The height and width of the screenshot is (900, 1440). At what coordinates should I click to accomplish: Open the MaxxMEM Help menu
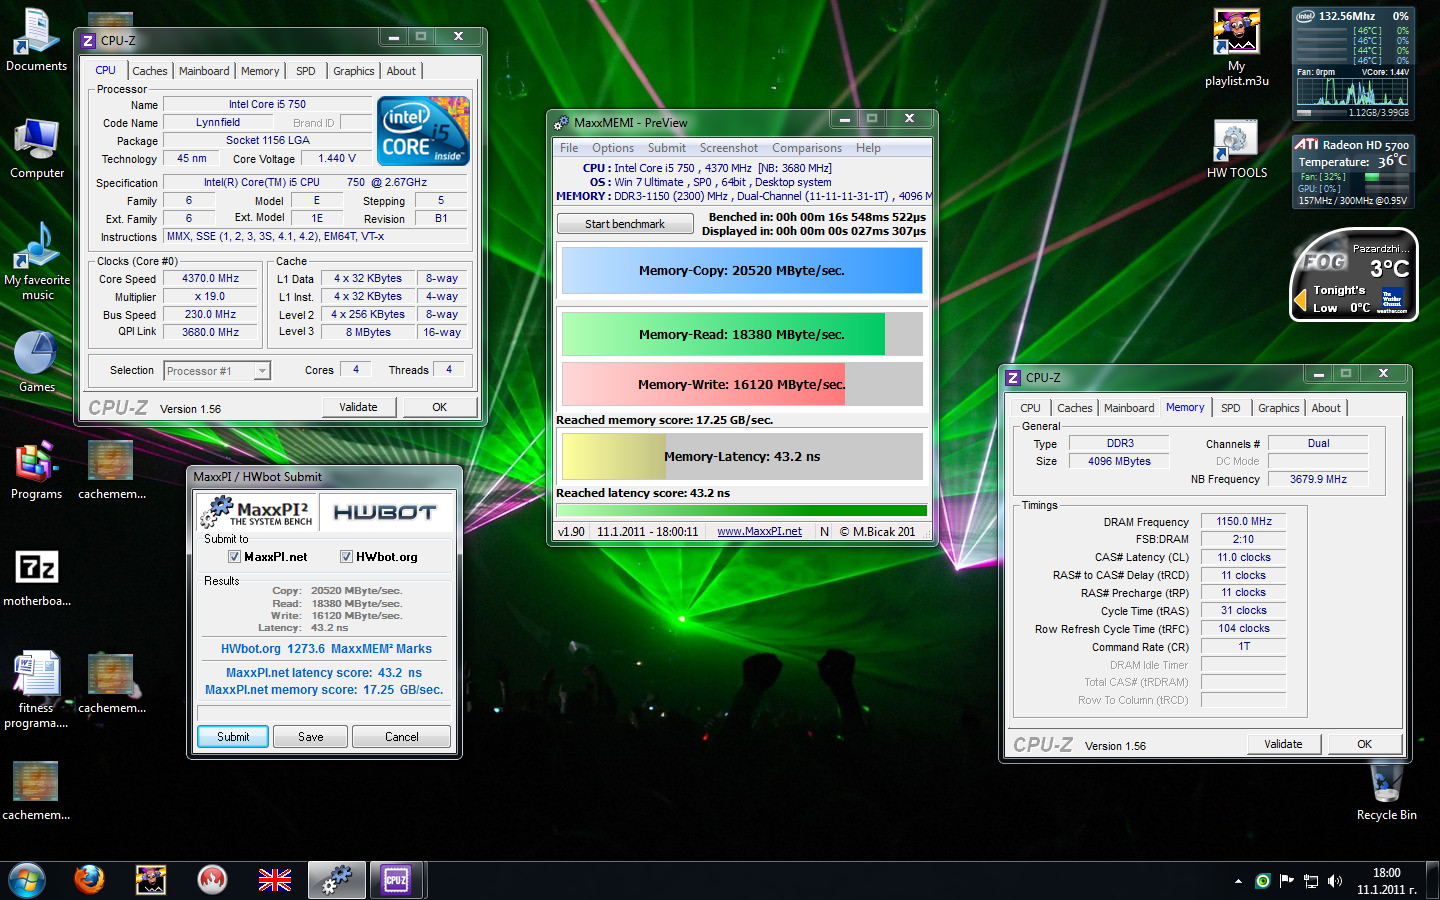[868, 148]
